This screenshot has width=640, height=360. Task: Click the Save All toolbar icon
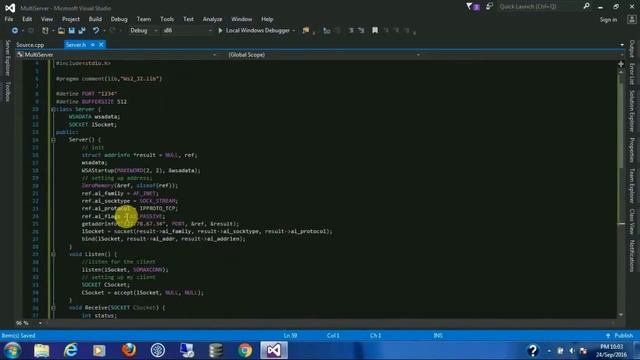click(82, 31)
